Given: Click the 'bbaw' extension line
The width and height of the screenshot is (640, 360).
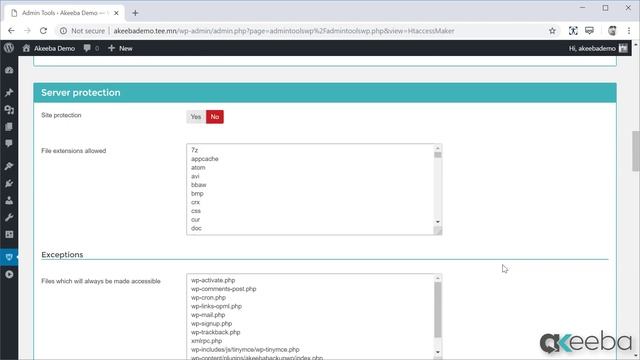Looking at the screenshot, I should 199,185.
